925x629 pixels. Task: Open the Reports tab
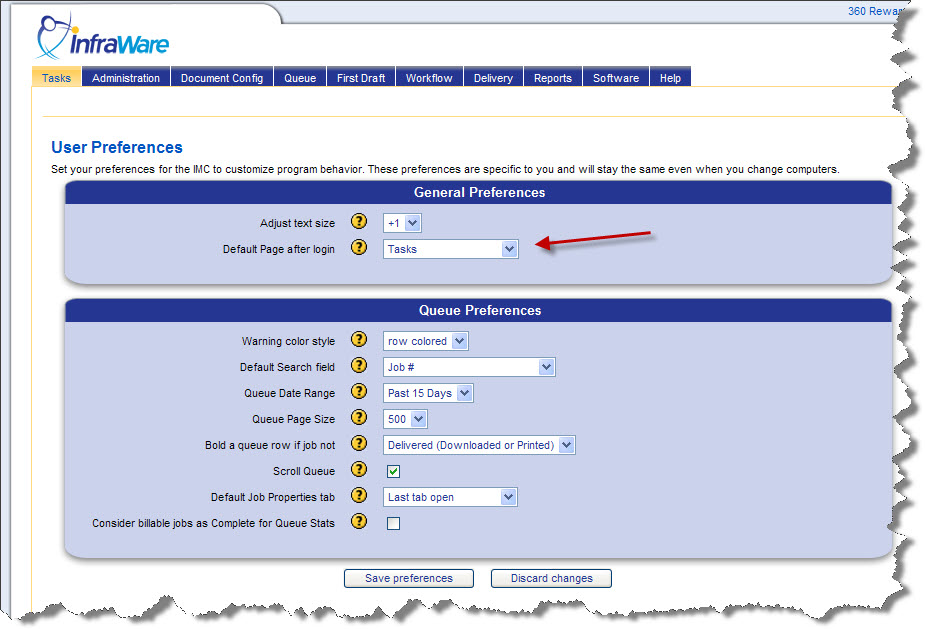(x=552, y=78)
